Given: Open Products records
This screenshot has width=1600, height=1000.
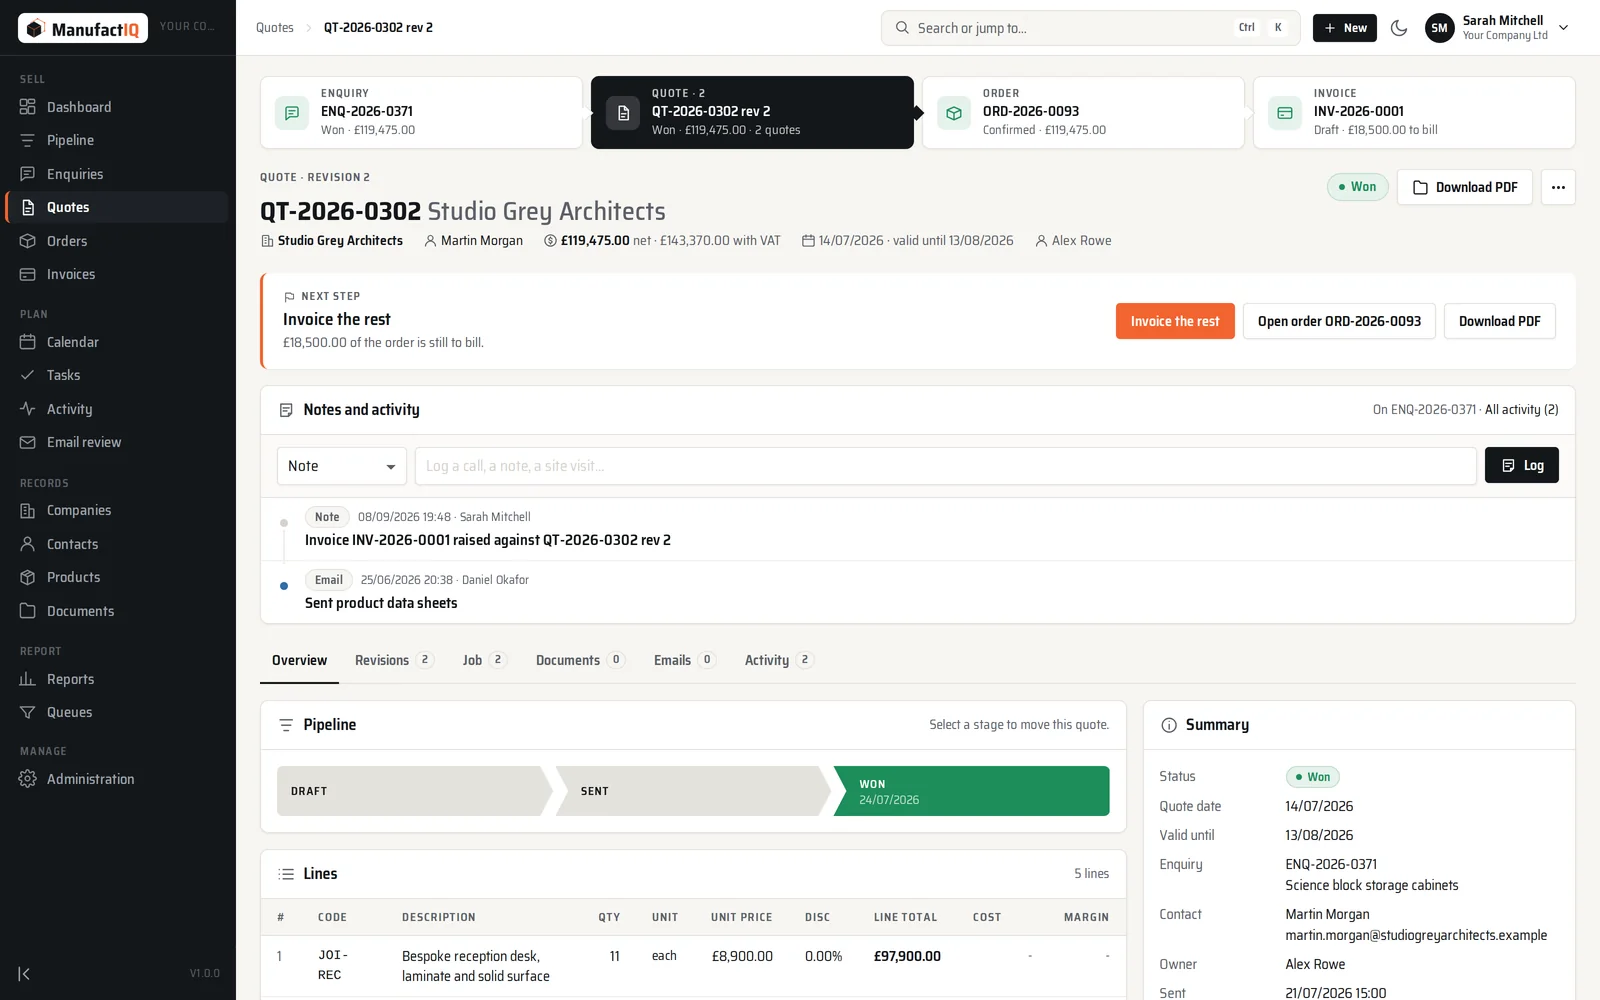Looking at the screenshot, I should click(117, 577).
